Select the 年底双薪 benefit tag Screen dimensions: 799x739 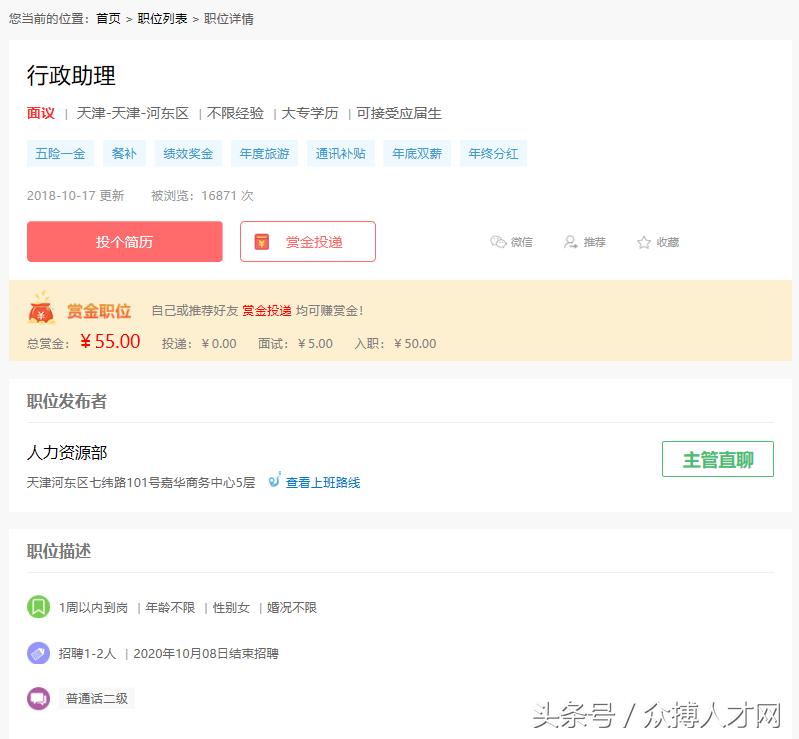417,153
